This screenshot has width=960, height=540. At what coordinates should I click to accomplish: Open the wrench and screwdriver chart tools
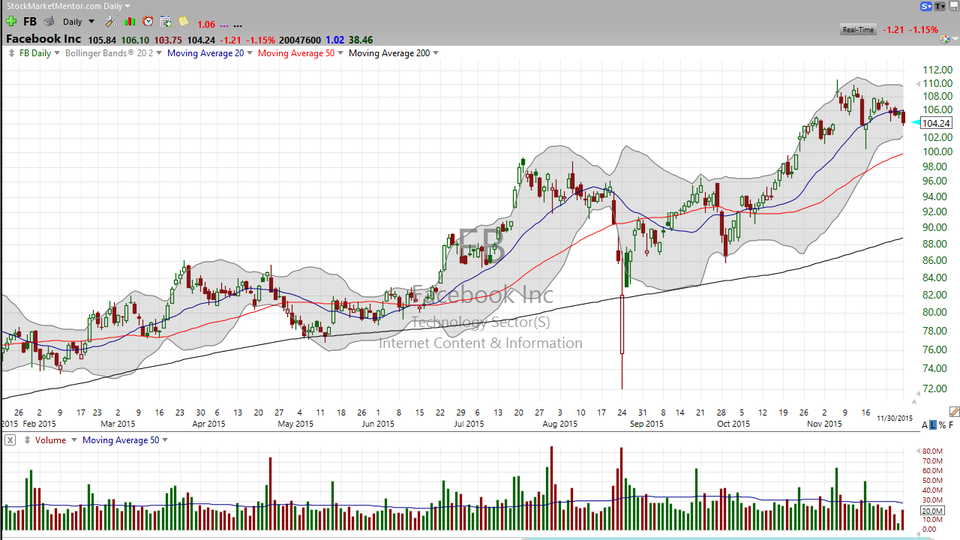click(x=111, y=21)
